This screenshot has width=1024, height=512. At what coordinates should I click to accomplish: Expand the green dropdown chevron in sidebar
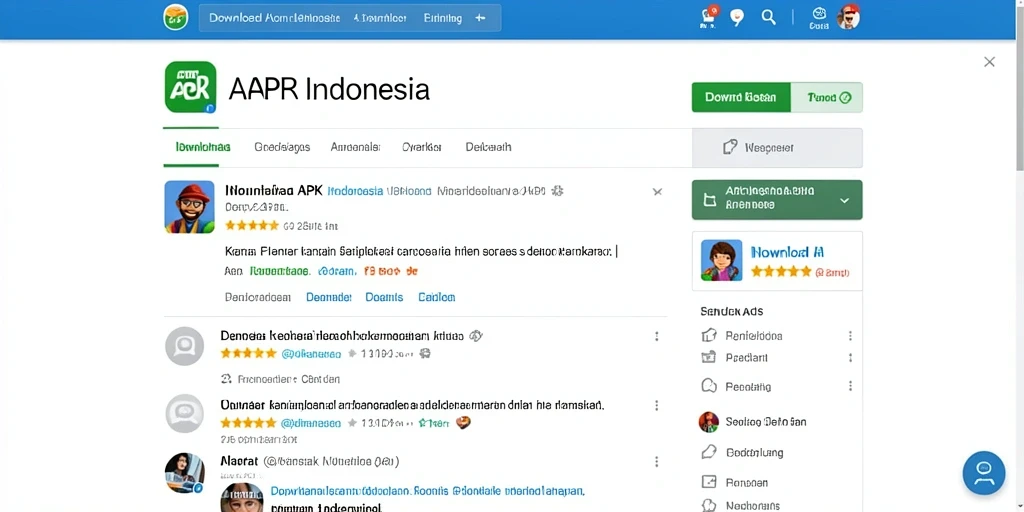click(844, 200)
